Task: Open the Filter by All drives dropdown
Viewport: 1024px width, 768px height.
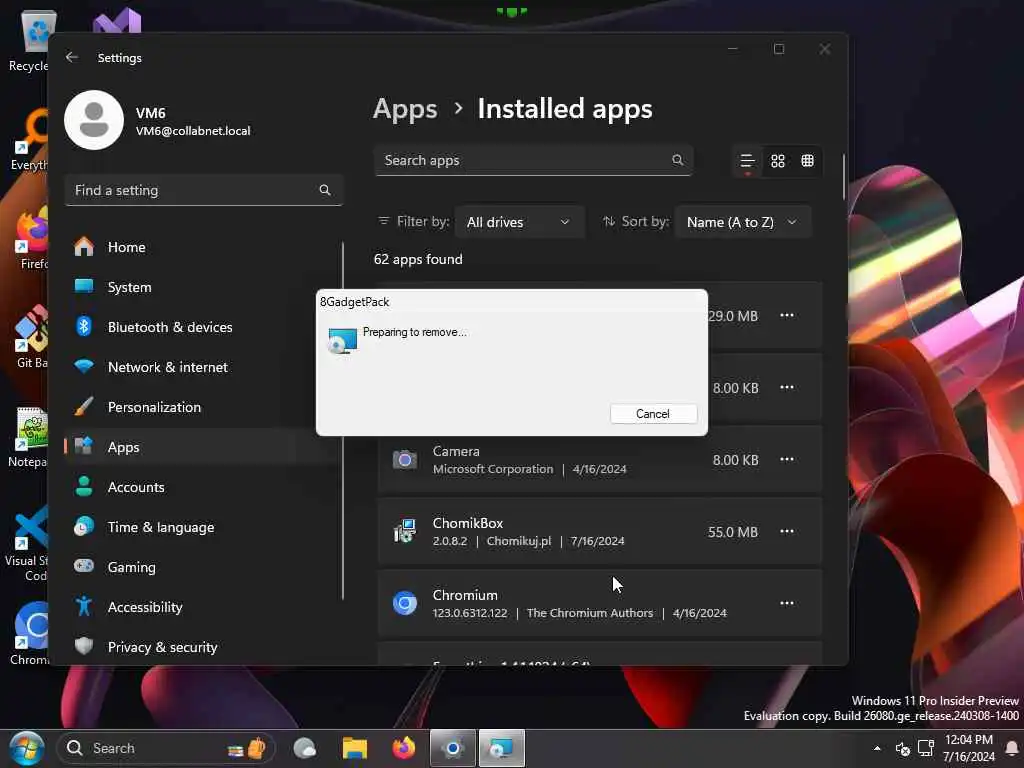Action: 519,222
